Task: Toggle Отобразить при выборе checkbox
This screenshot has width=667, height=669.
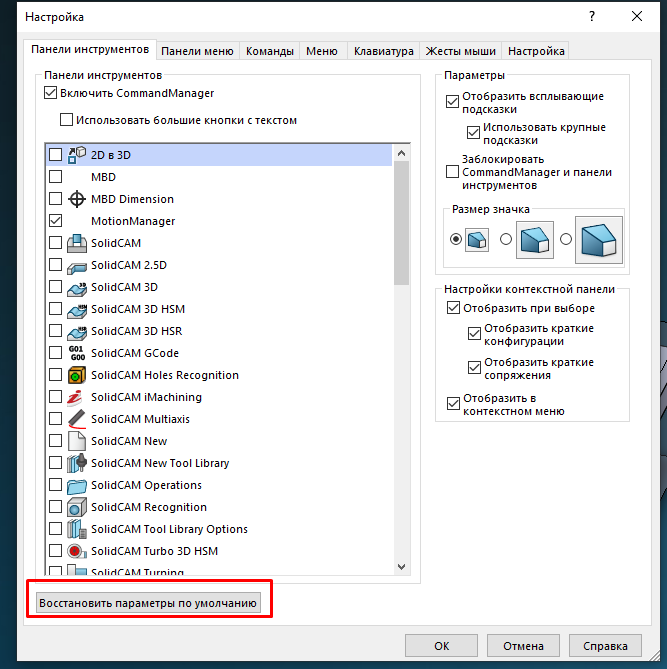Action: click(453, 307)
